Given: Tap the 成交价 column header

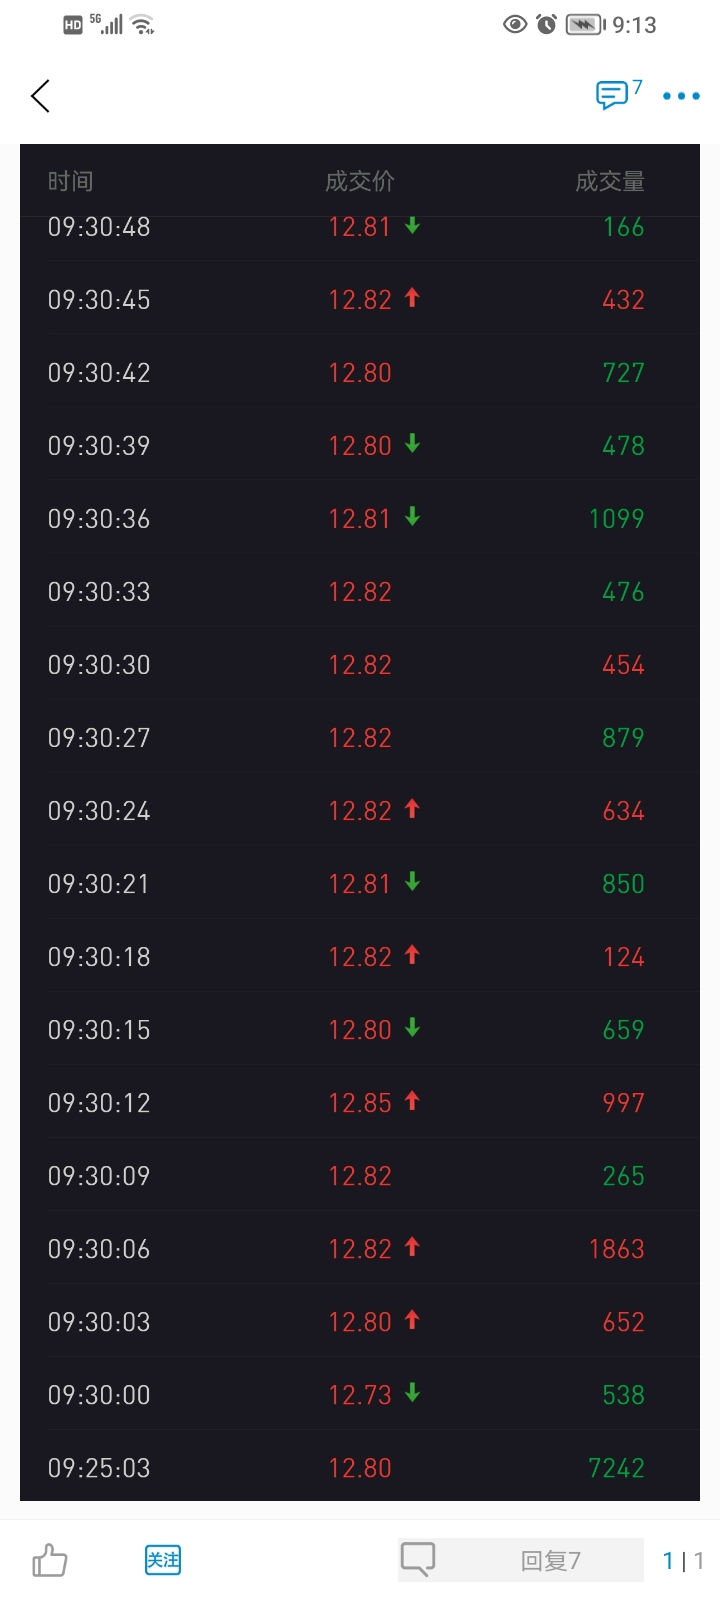Looking at the screenshot, I should pyautogui.click(x=360, y=181).
